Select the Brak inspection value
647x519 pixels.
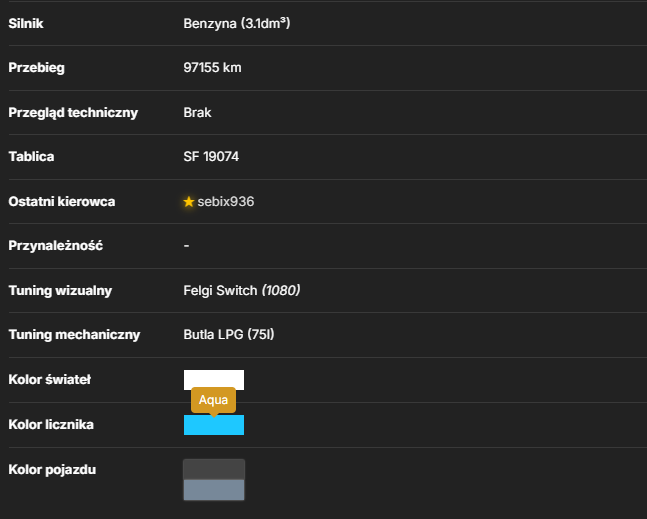[197, 113]
